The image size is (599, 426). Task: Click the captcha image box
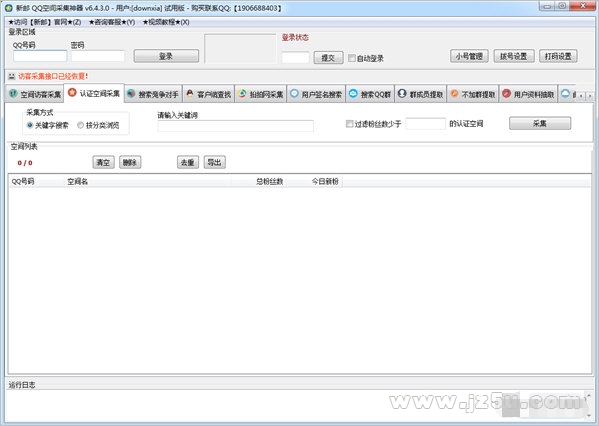[x=240, y=49]
